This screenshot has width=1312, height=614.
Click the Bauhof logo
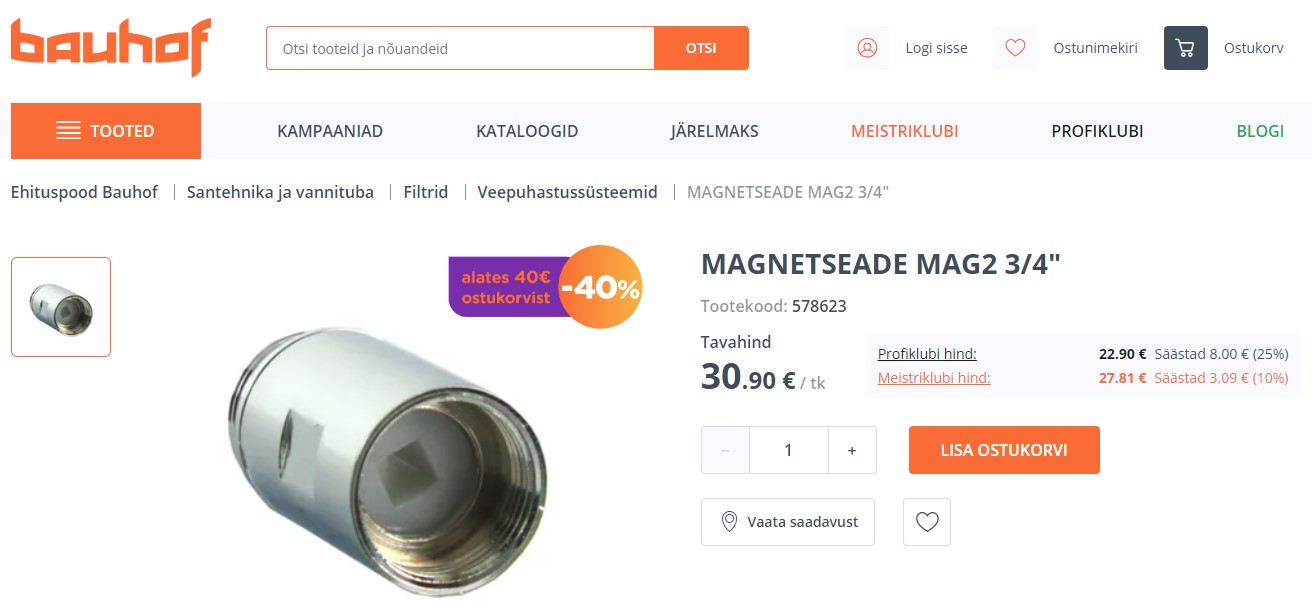(x=111, y=48)
